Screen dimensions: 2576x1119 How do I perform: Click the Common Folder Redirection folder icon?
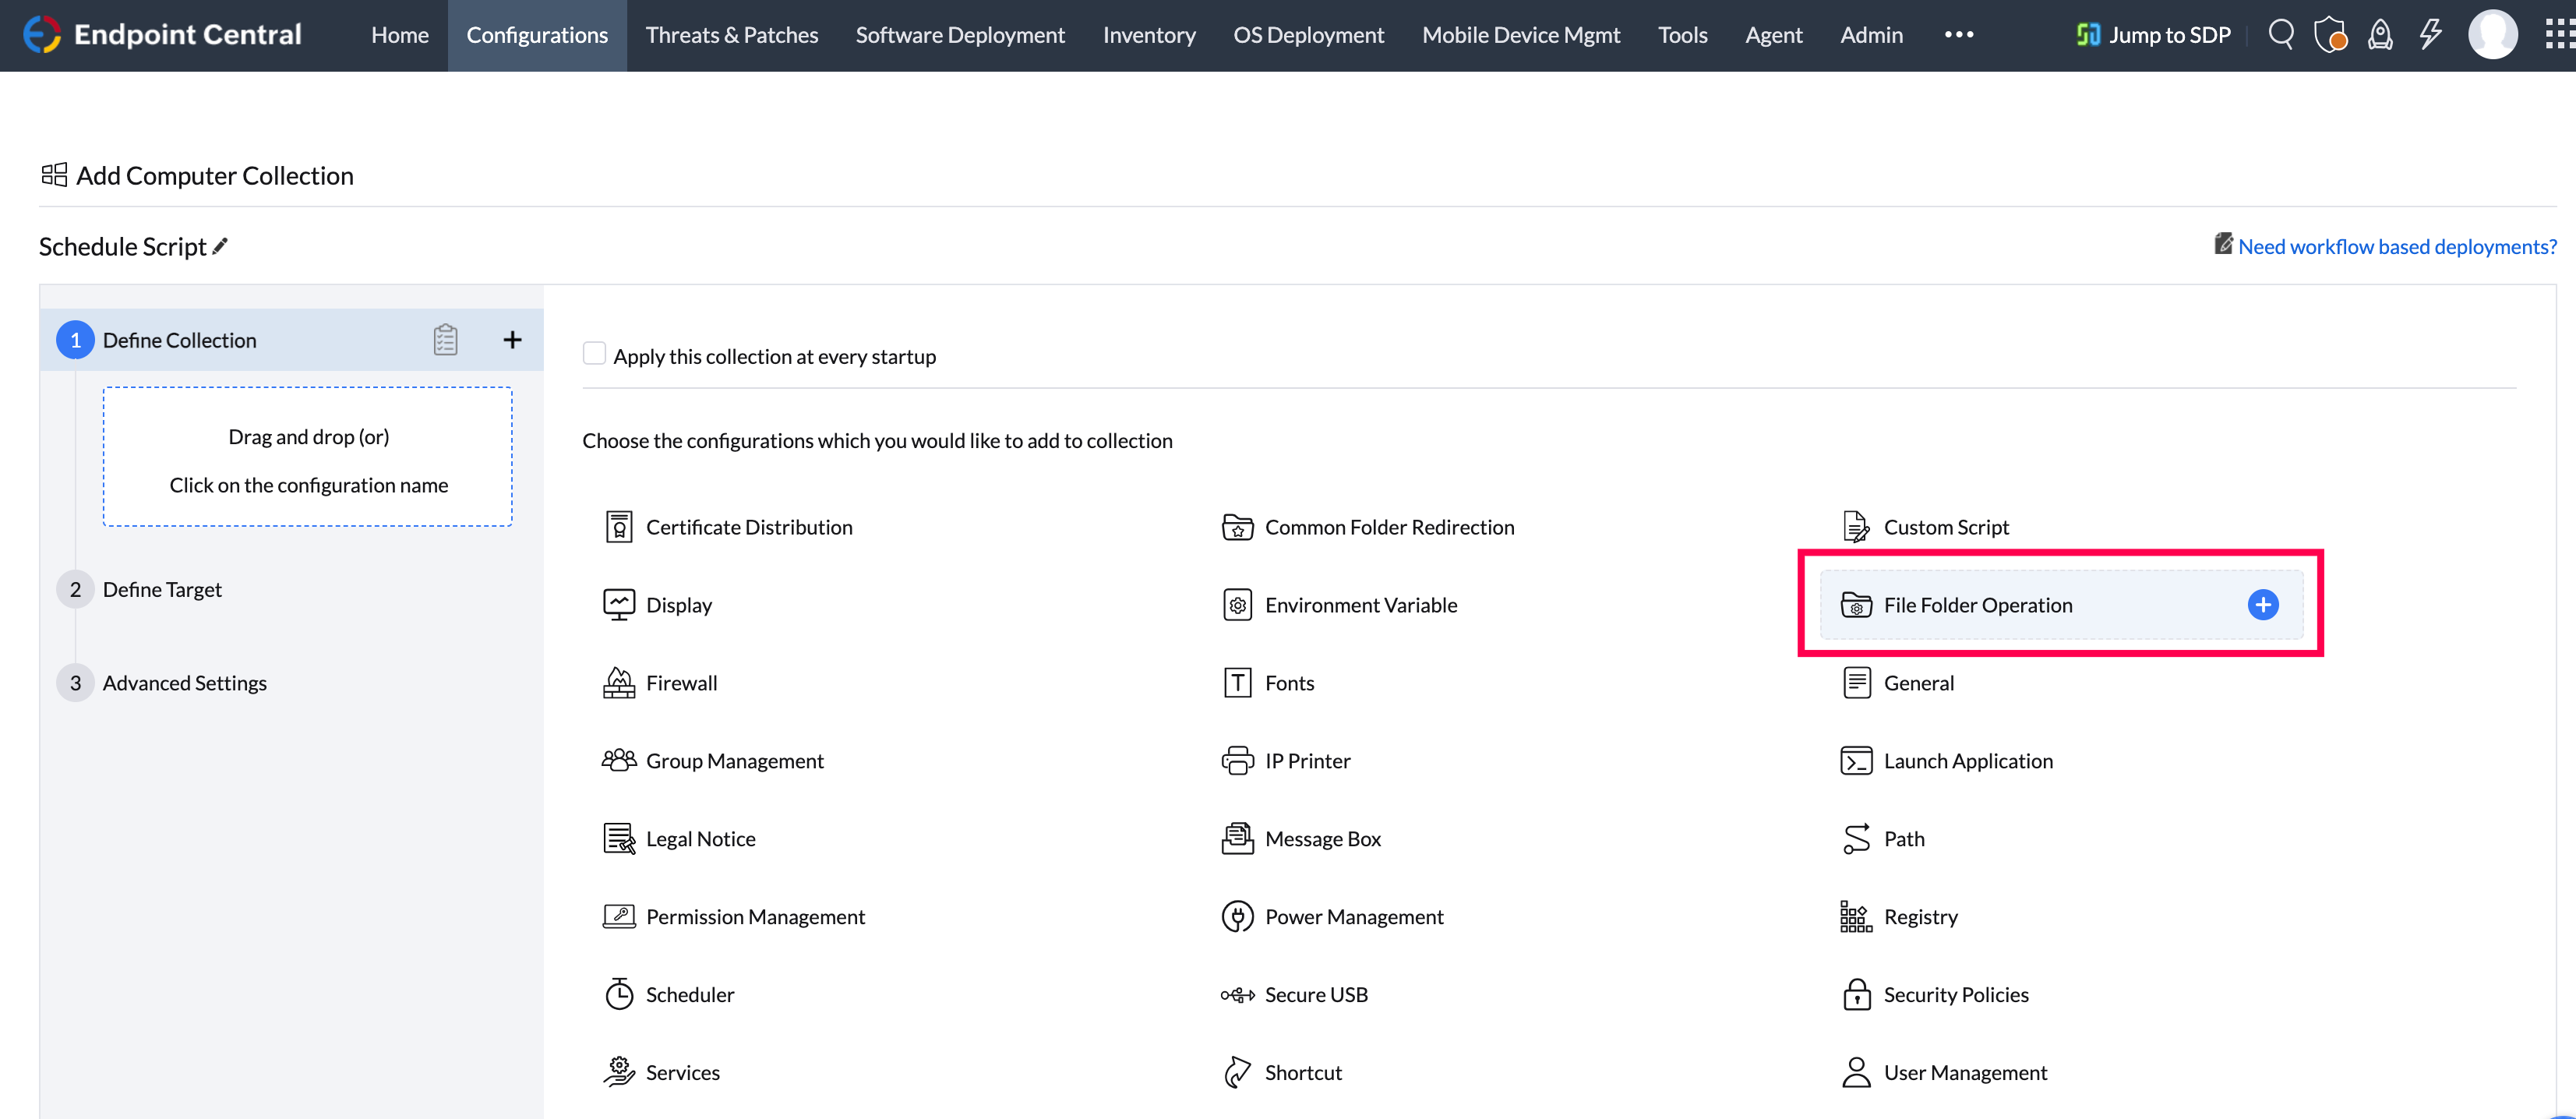pyautogui.click(x=1238, y=527)
